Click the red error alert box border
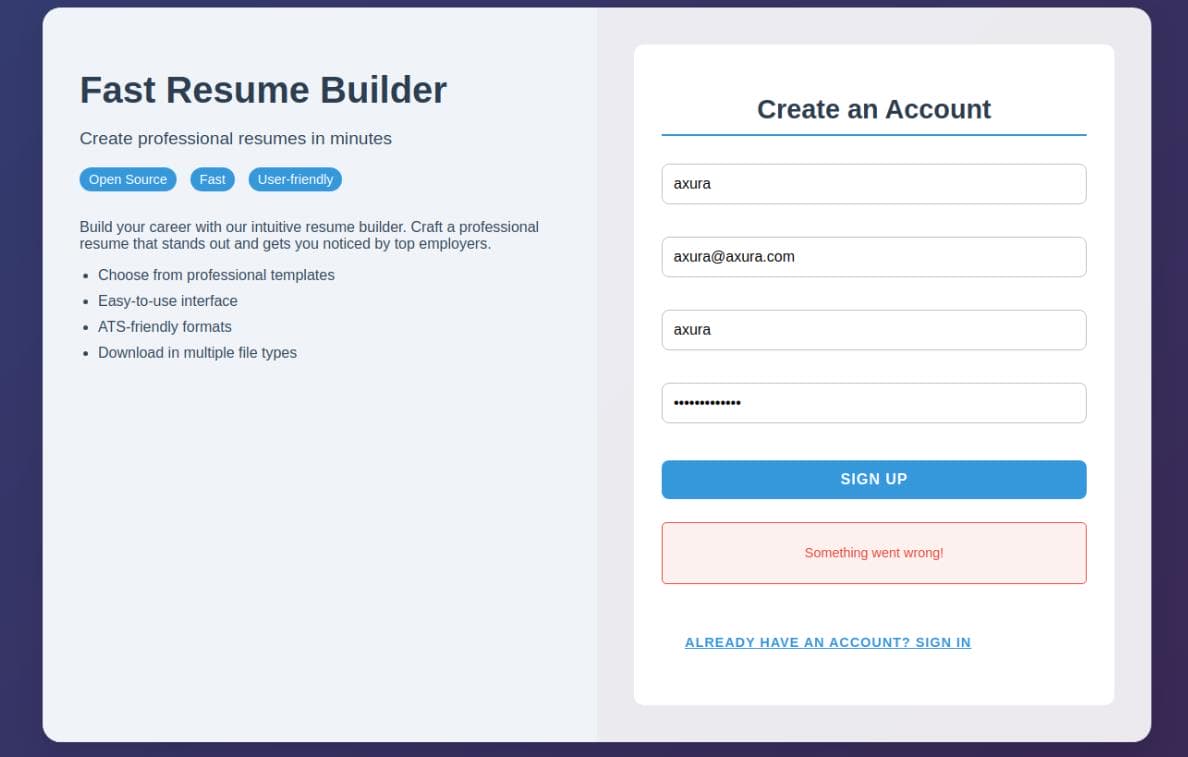 point(874,523)
